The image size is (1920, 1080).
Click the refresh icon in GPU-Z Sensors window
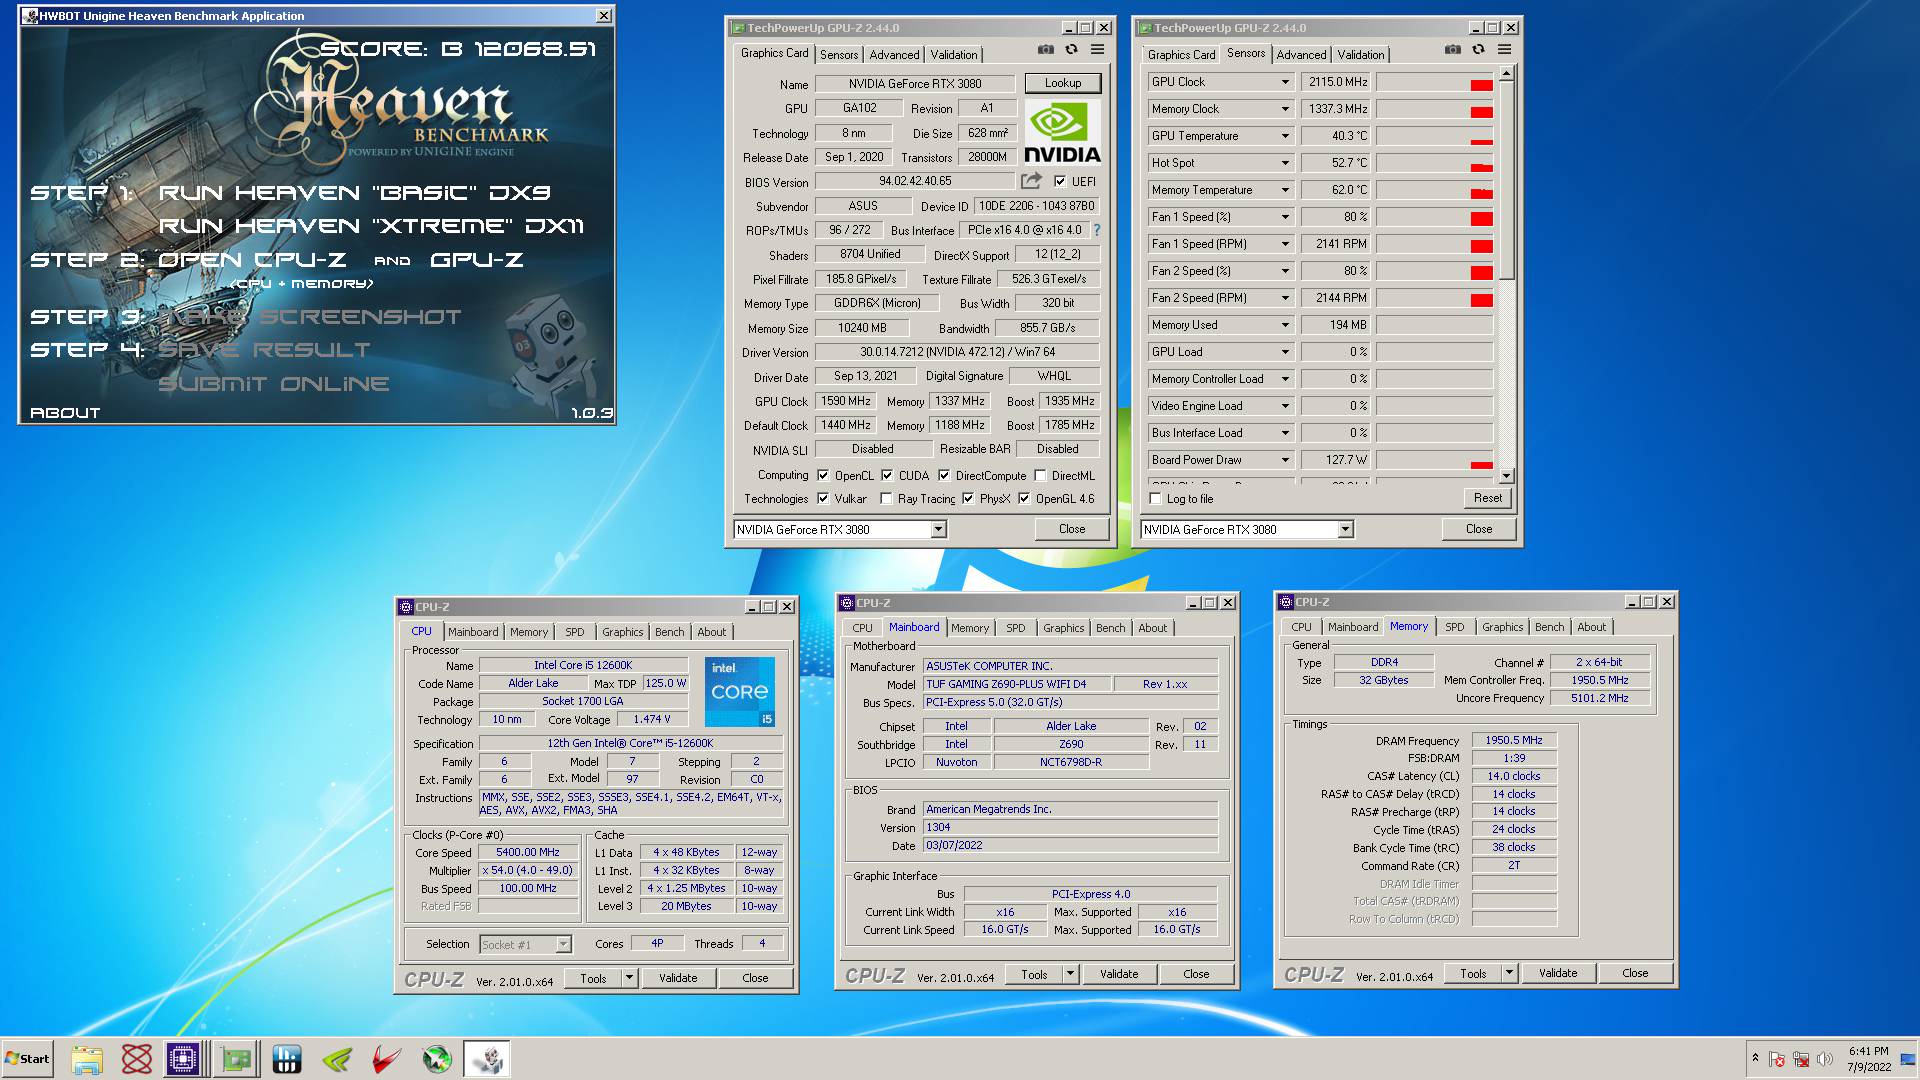1478,50
